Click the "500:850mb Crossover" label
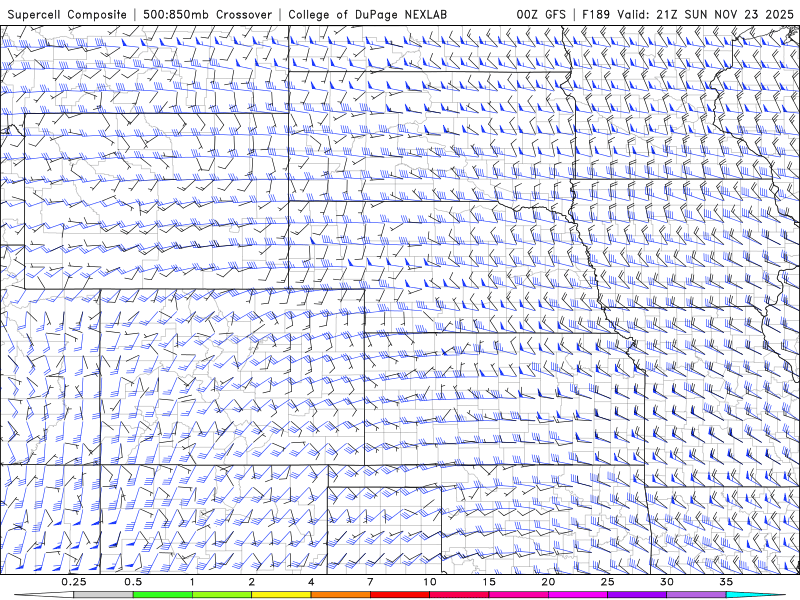 [208, 15]
